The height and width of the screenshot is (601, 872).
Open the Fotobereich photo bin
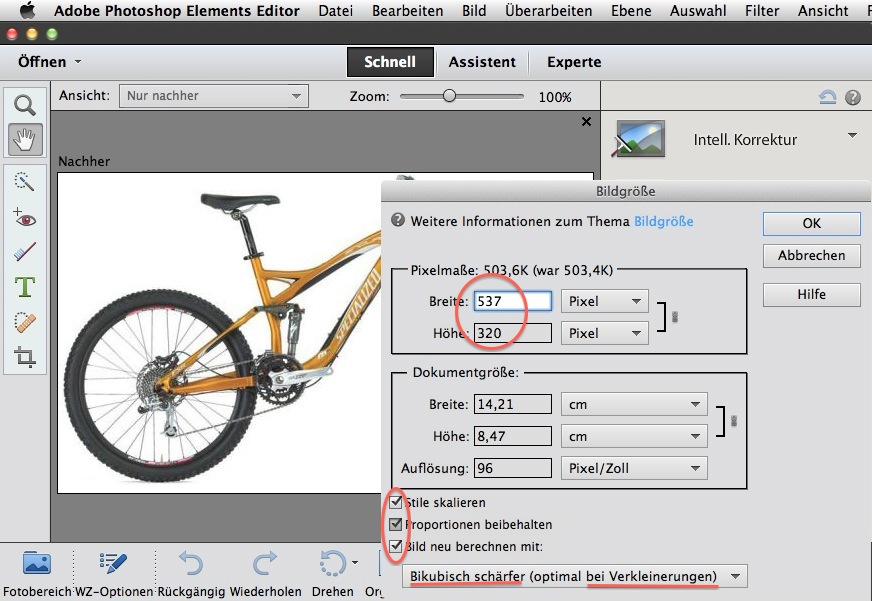tap(37, 563)
